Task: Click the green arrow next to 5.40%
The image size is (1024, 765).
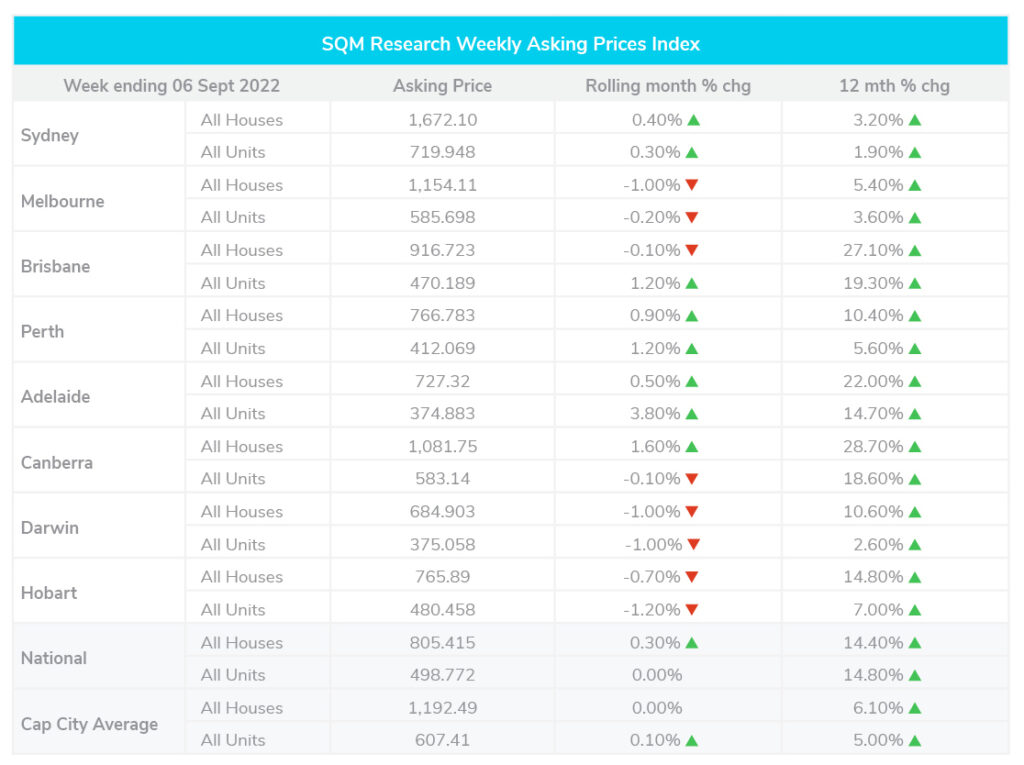Action: coord(914,185)
